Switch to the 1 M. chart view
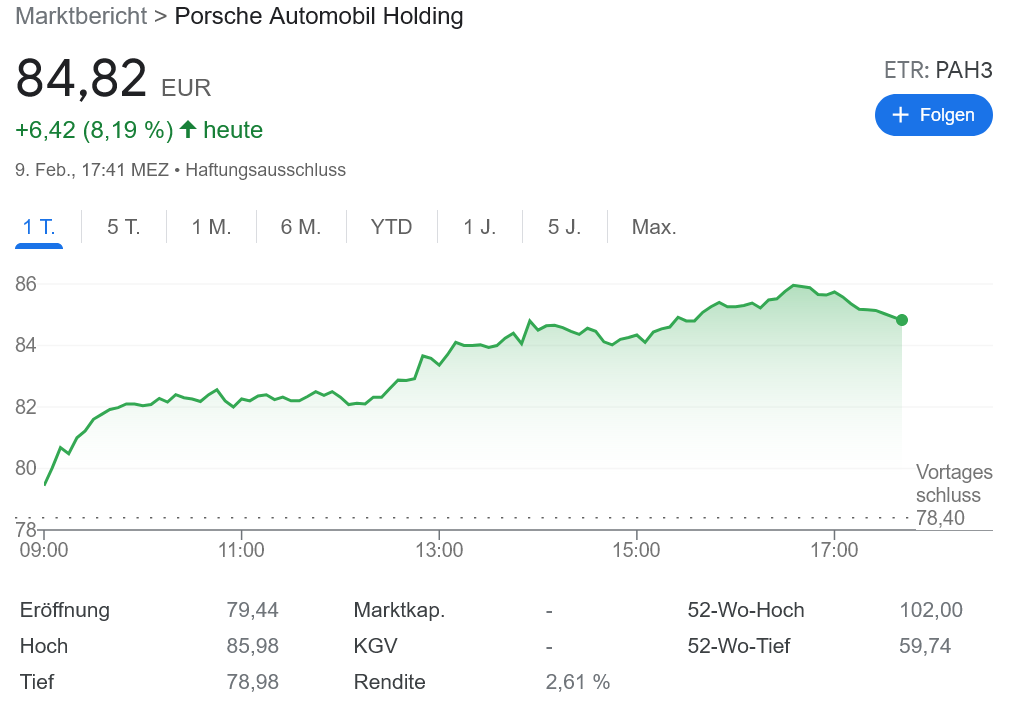 [x=209, y=227]
